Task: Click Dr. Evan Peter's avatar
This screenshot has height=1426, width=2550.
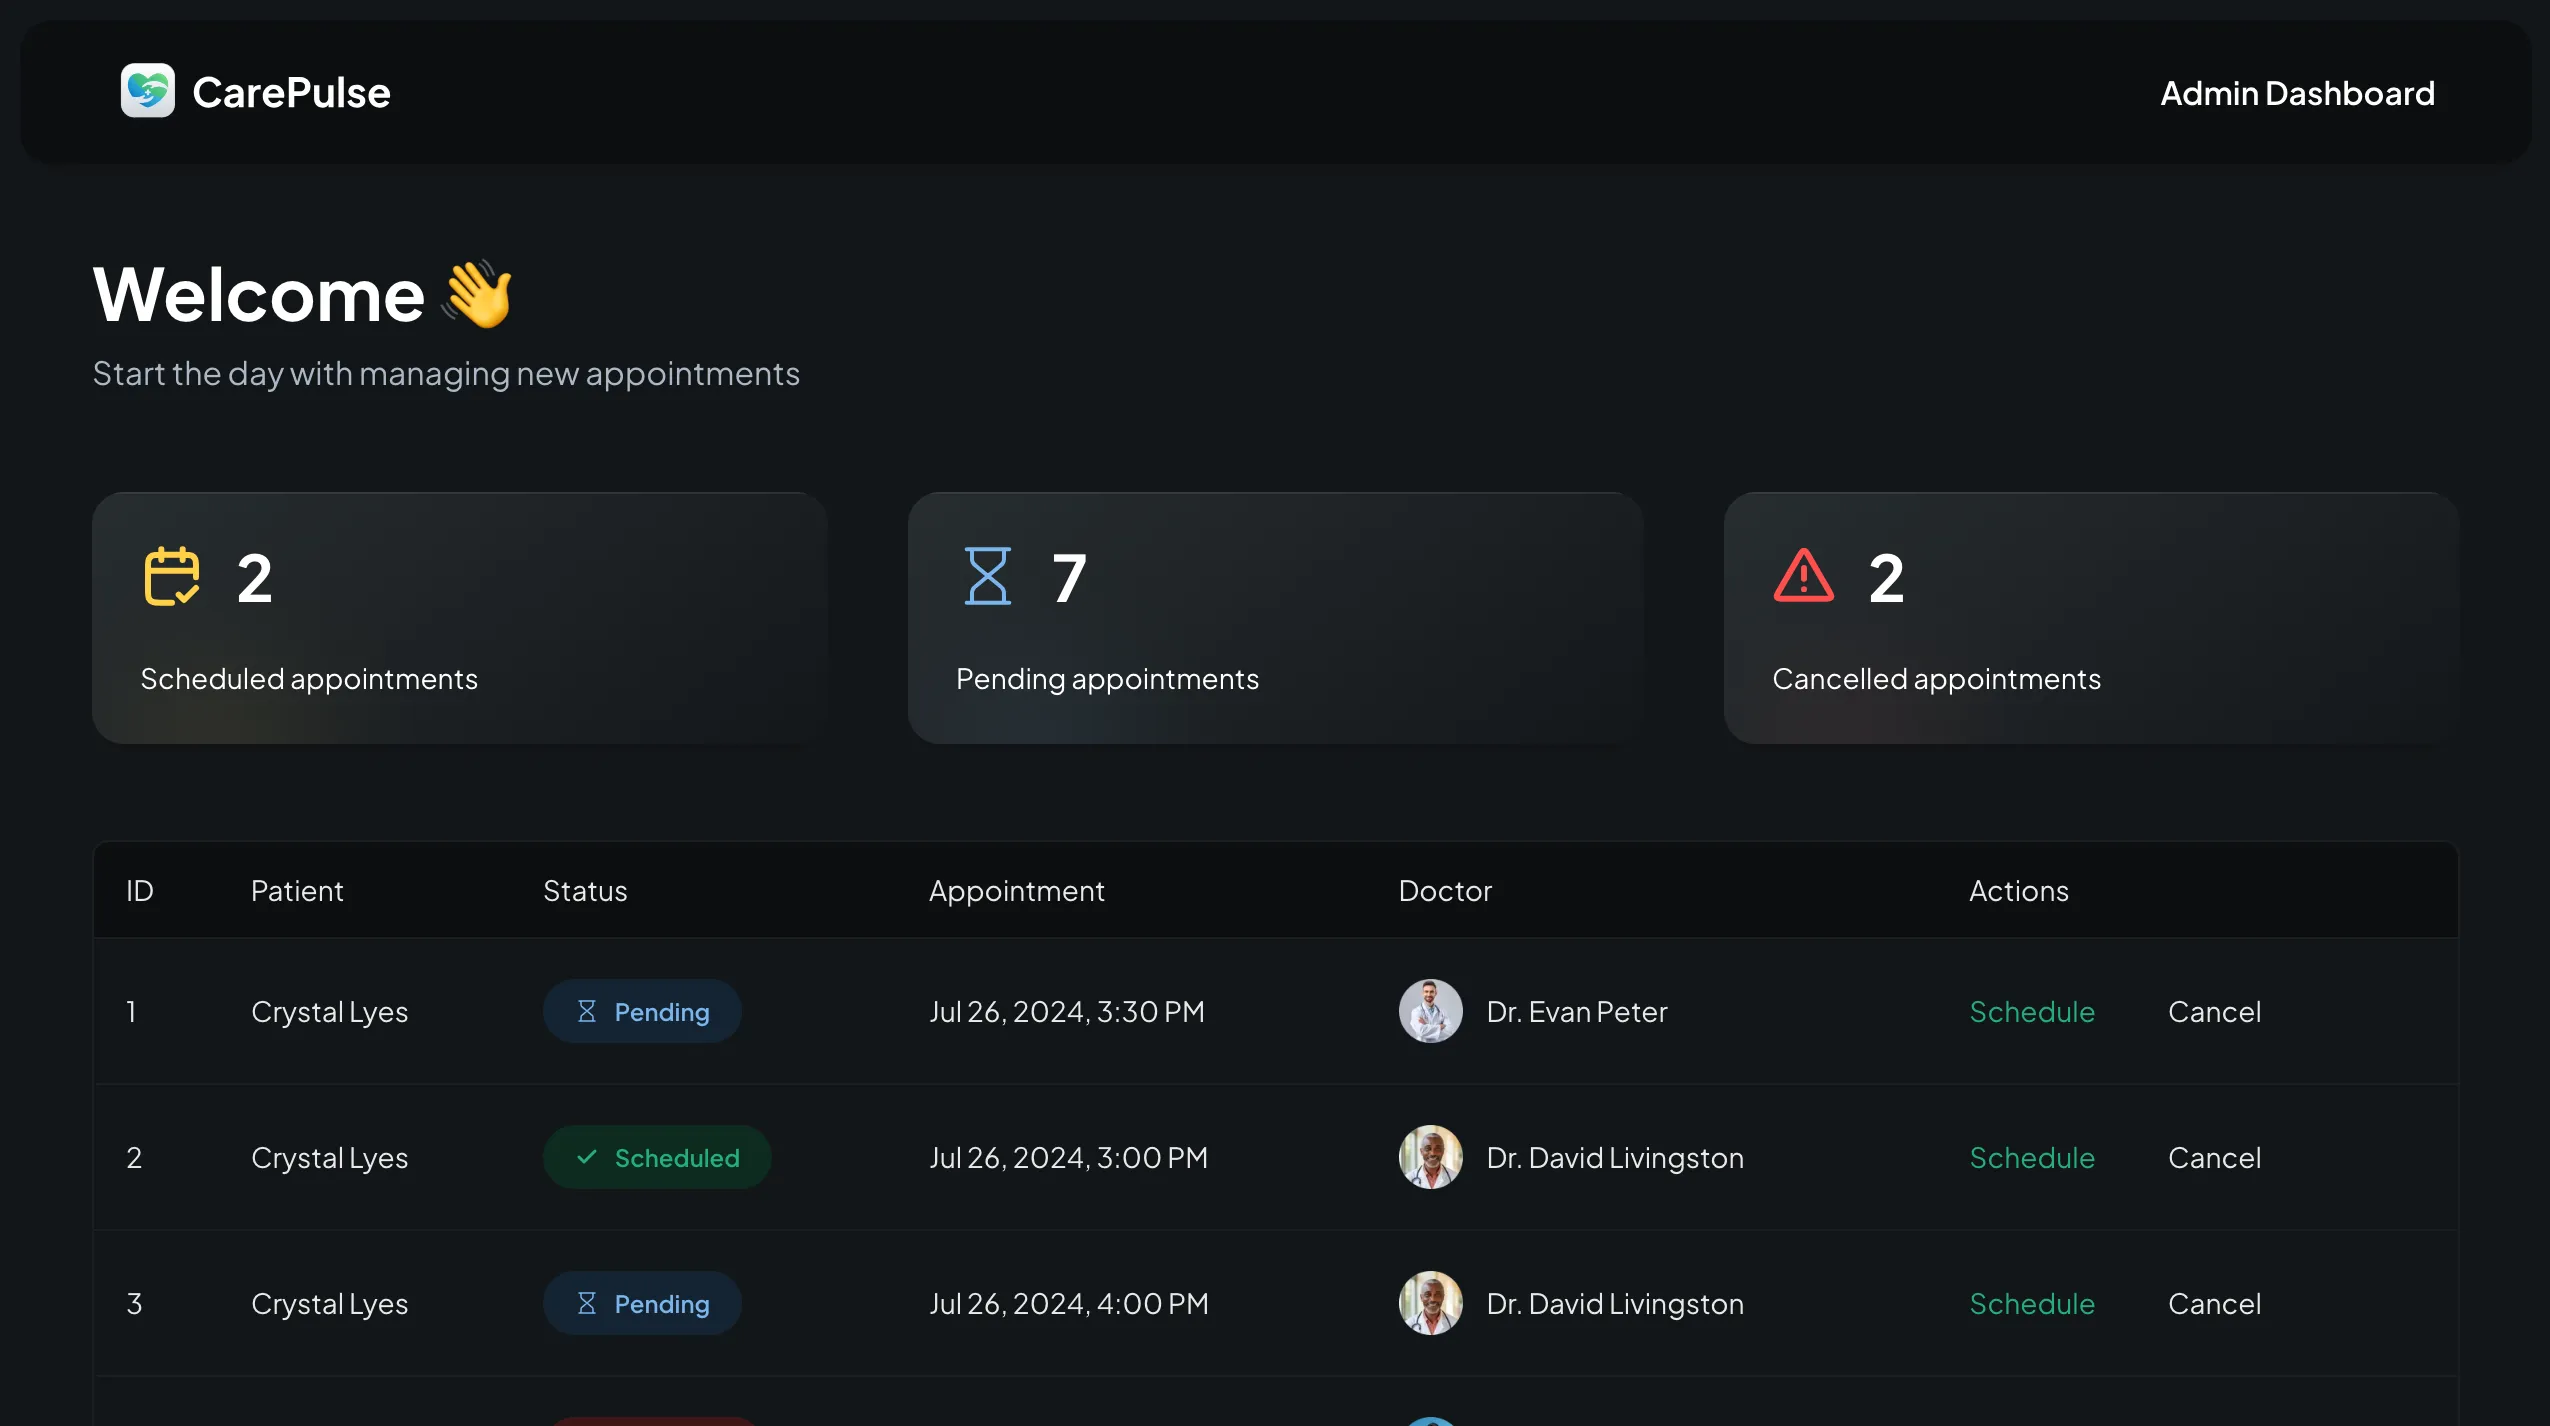Action: [x=1430, y=1011]
